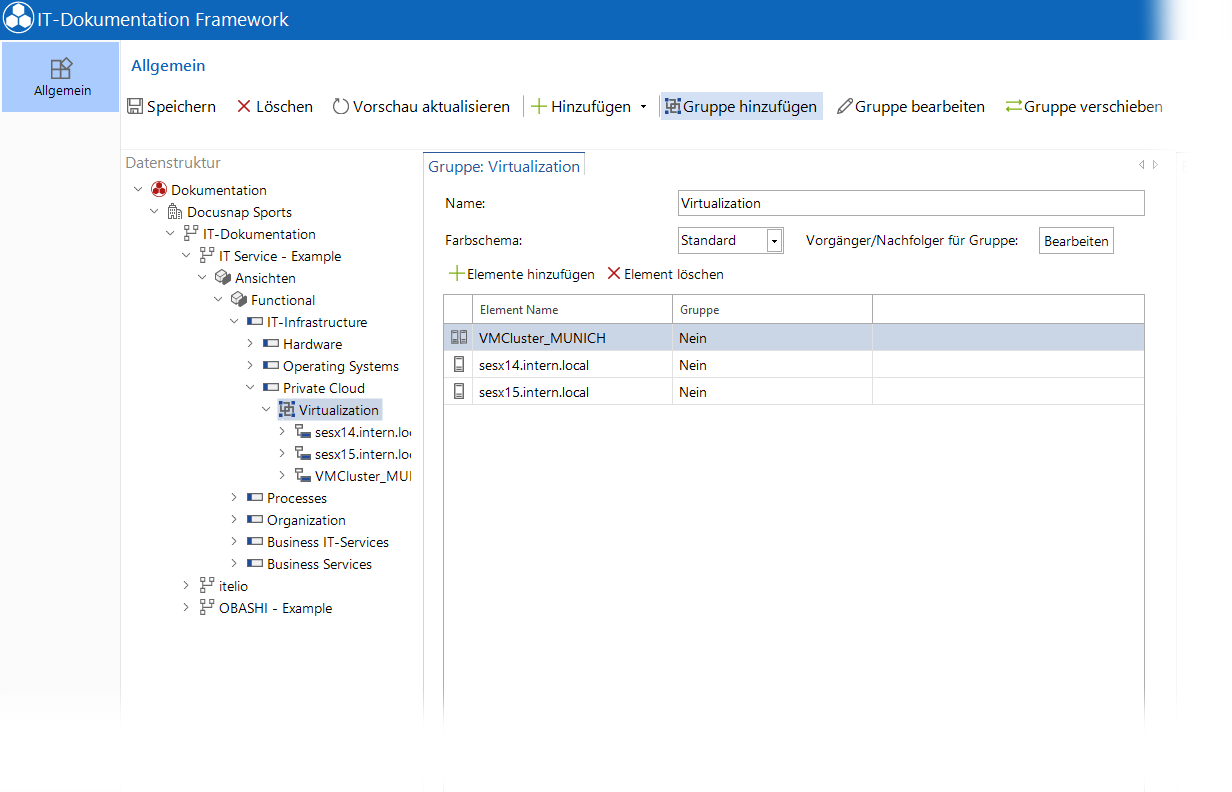Refresh preview with Vorschau aktualisieren icon
Viewport: 1232px width, 792px height.
[341, 106]
